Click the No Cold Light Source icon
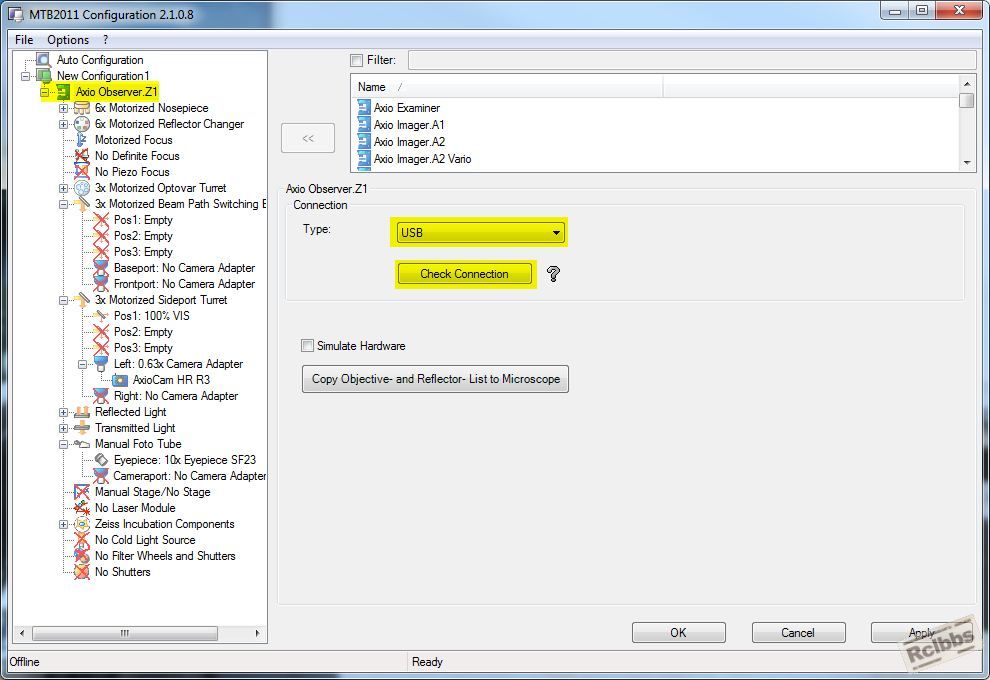990x680 pixels. tap(81, 540)
